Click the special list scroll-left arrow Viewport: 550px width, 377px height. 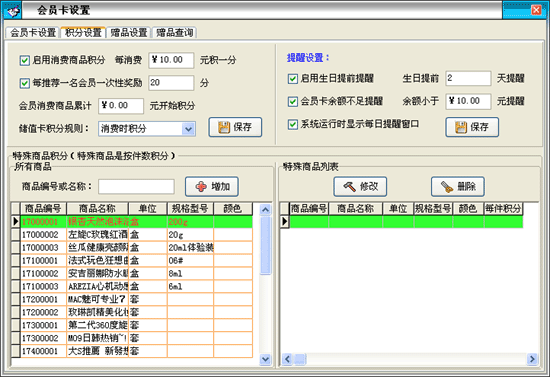(x=287, y=359)
